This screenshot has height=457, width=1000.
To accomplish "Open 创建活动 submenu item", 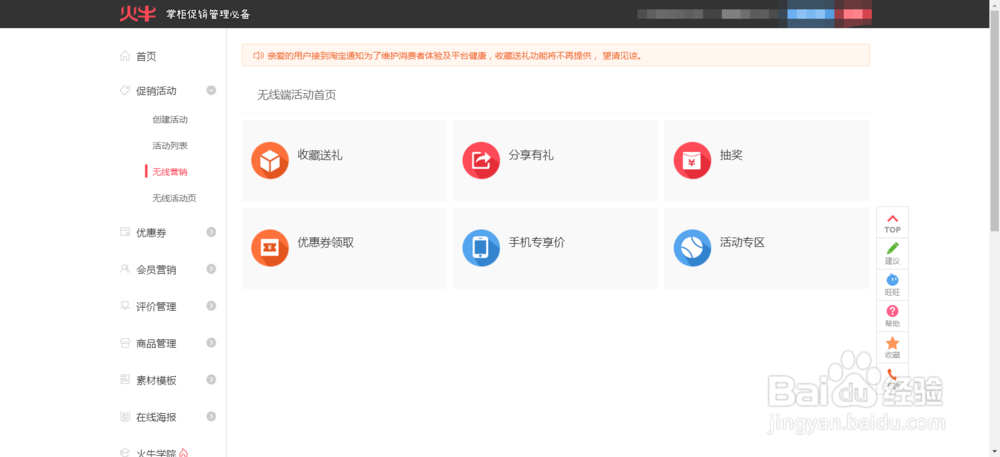I will 170,120.
